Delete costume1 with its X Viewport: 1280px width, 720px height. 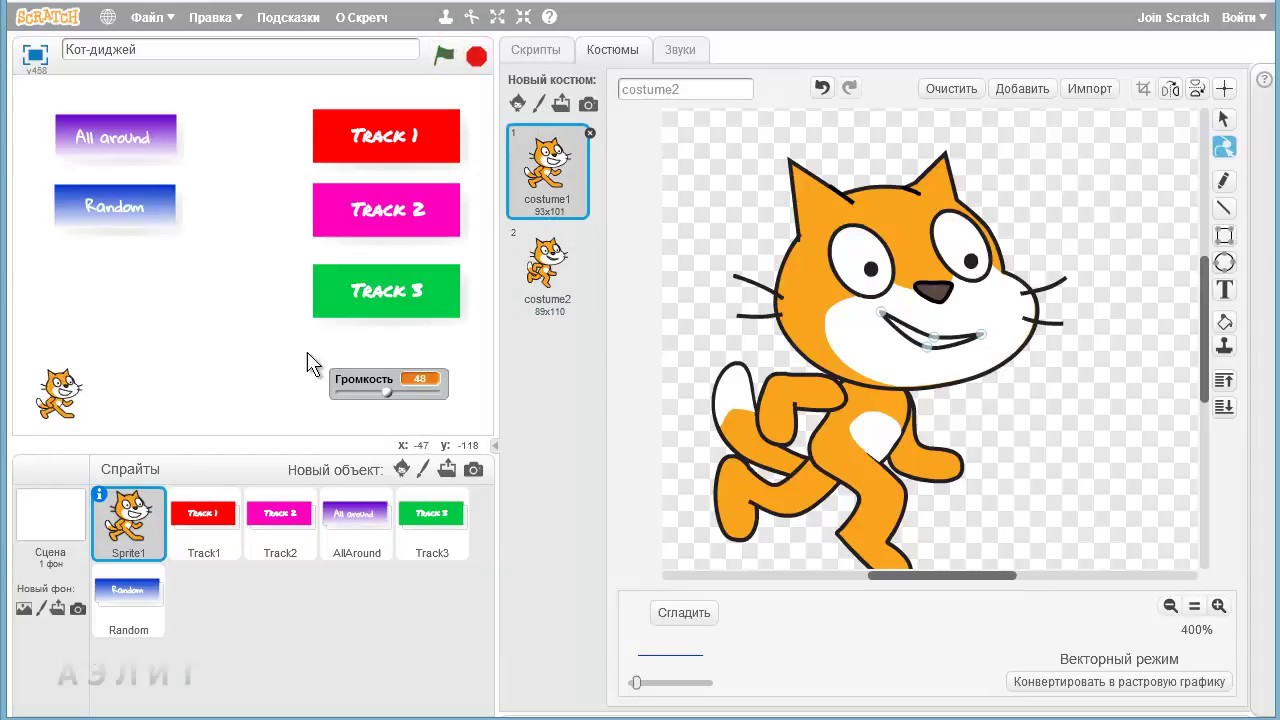pos(590,133)
